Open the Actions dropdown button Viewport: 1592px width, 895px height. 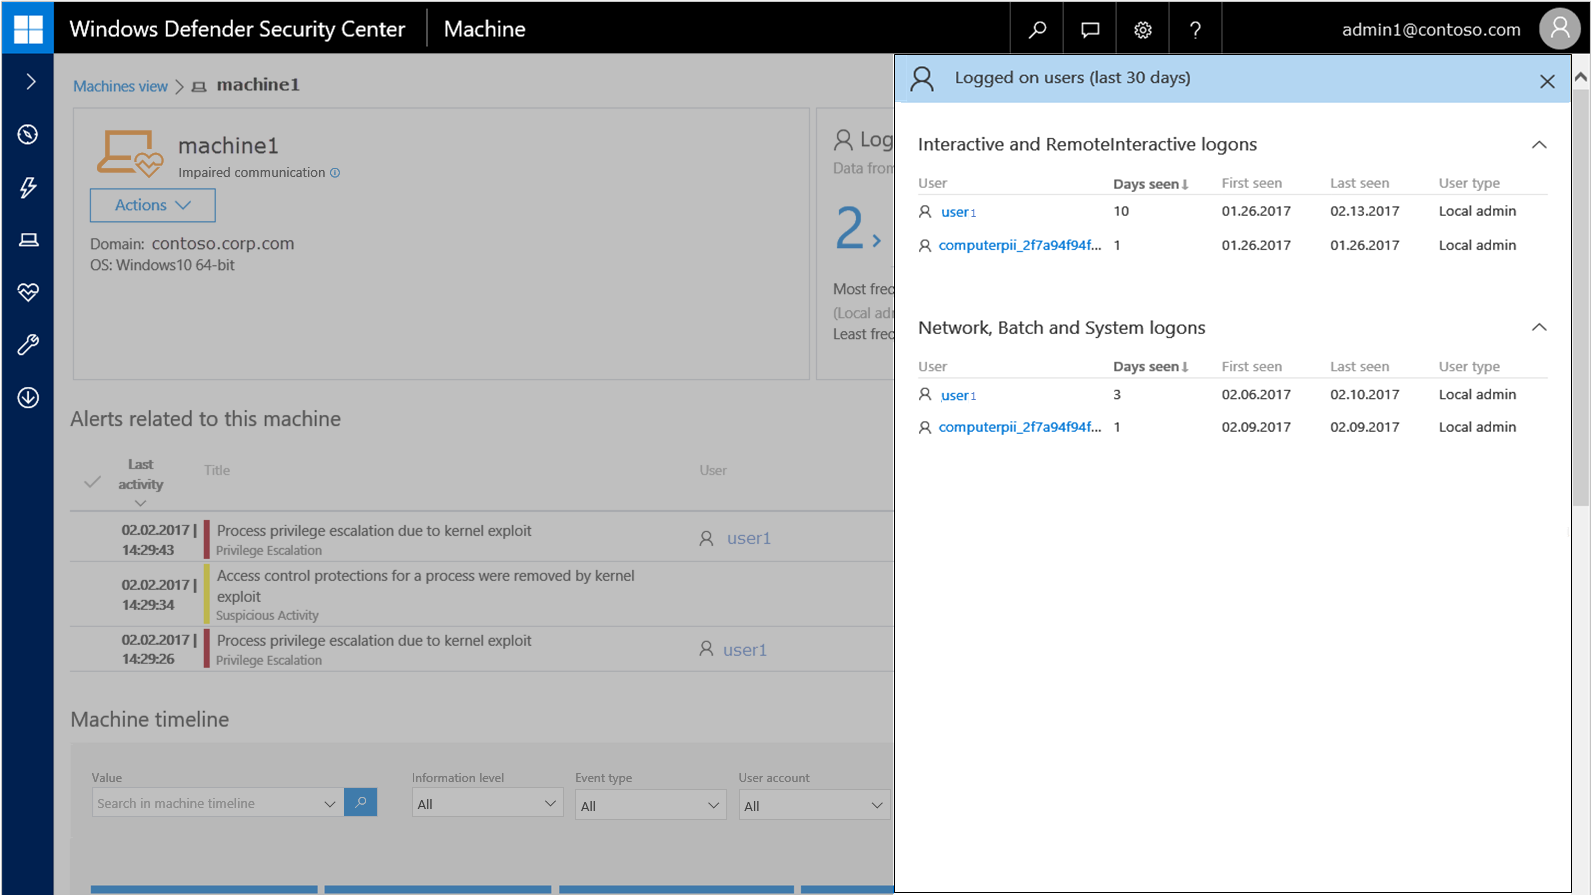click(x=152, y=205)
